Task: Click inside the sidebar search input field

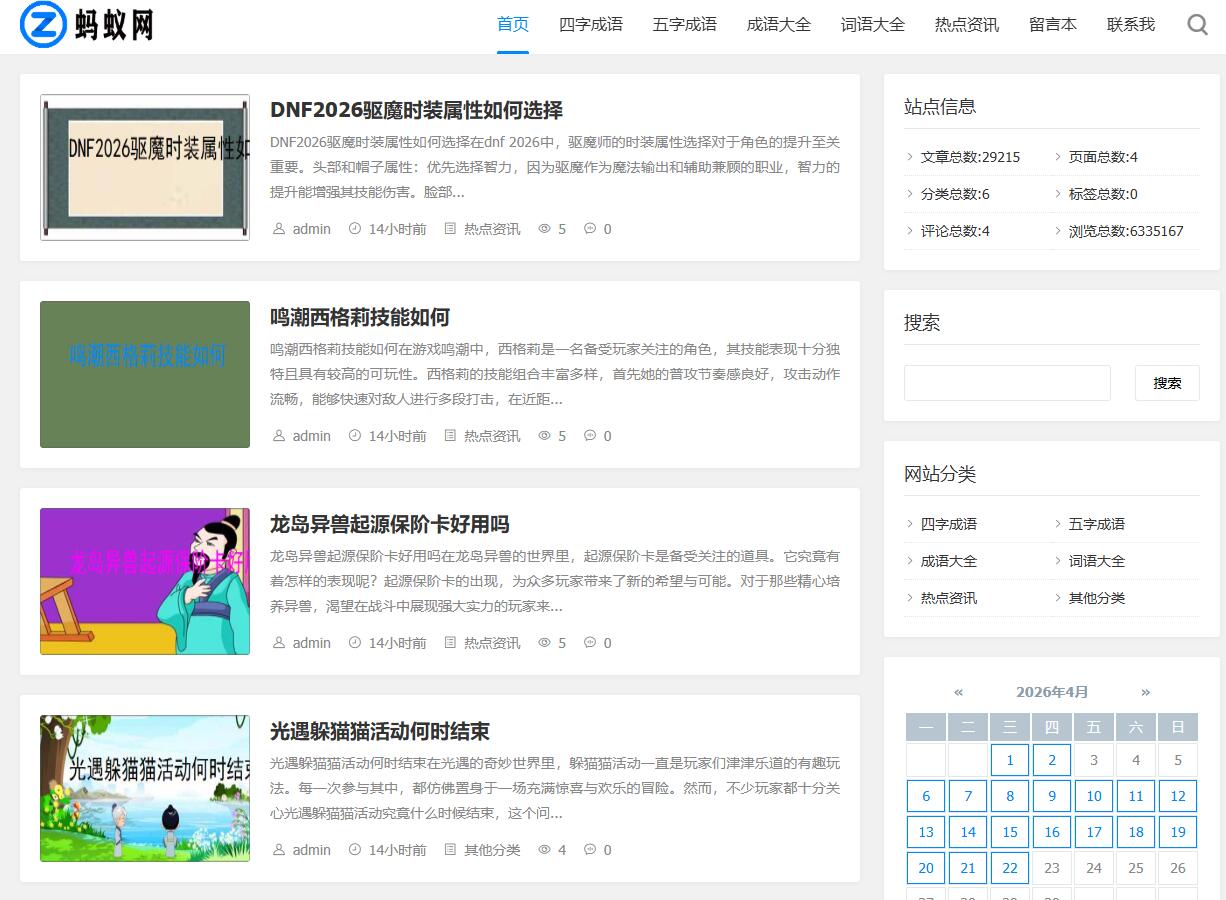Action: click(x=1006, y=382)
